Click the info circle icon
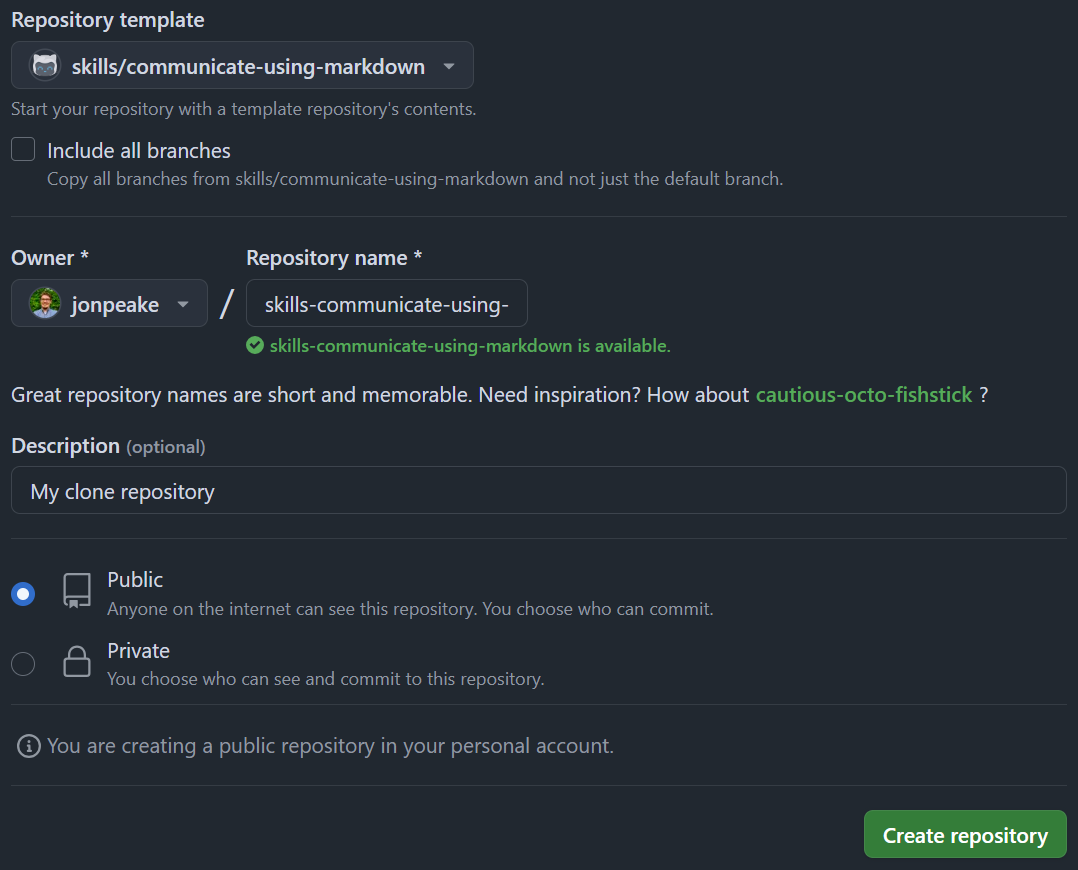The image size is (1078, 870). tap(29, 746)
